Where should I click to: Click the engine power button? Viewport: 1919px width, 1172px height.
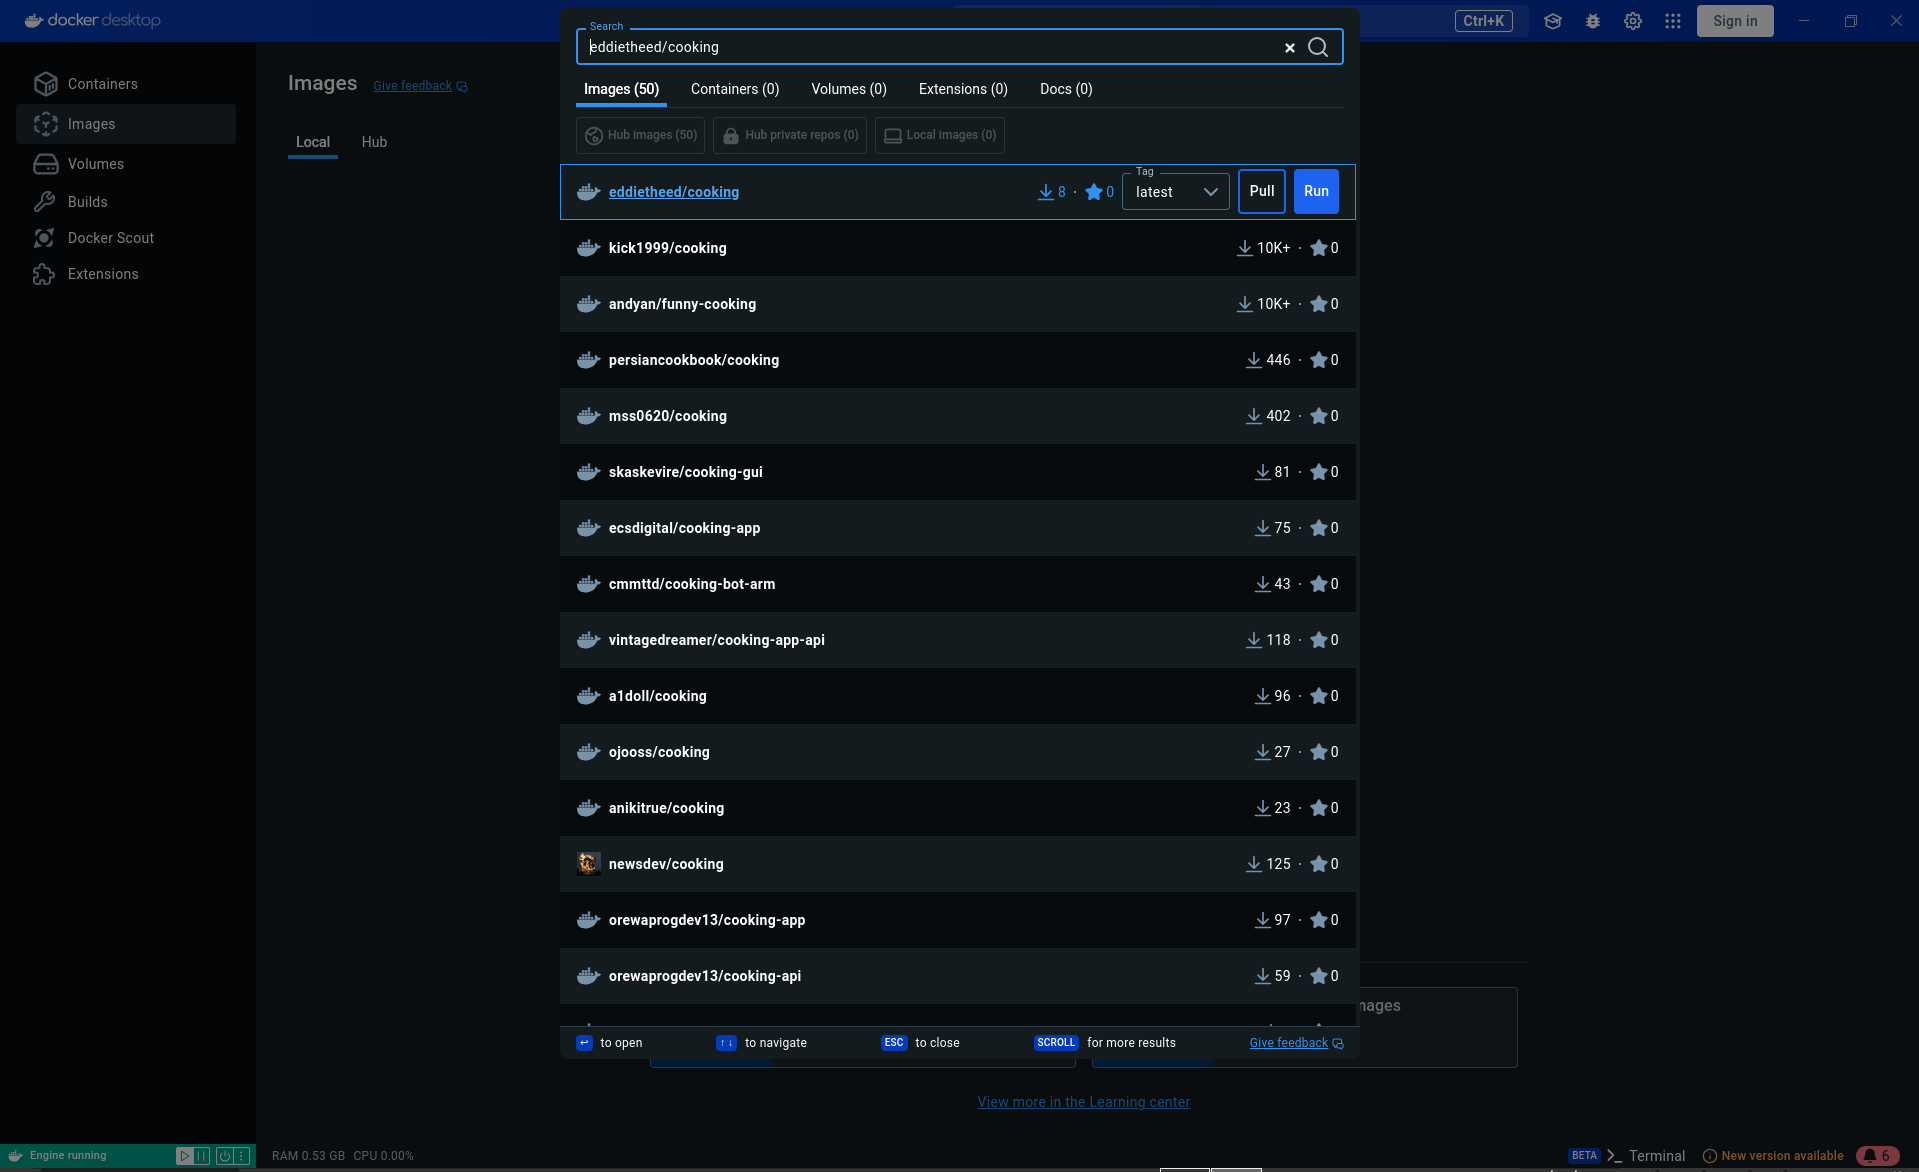point(225,1156)
